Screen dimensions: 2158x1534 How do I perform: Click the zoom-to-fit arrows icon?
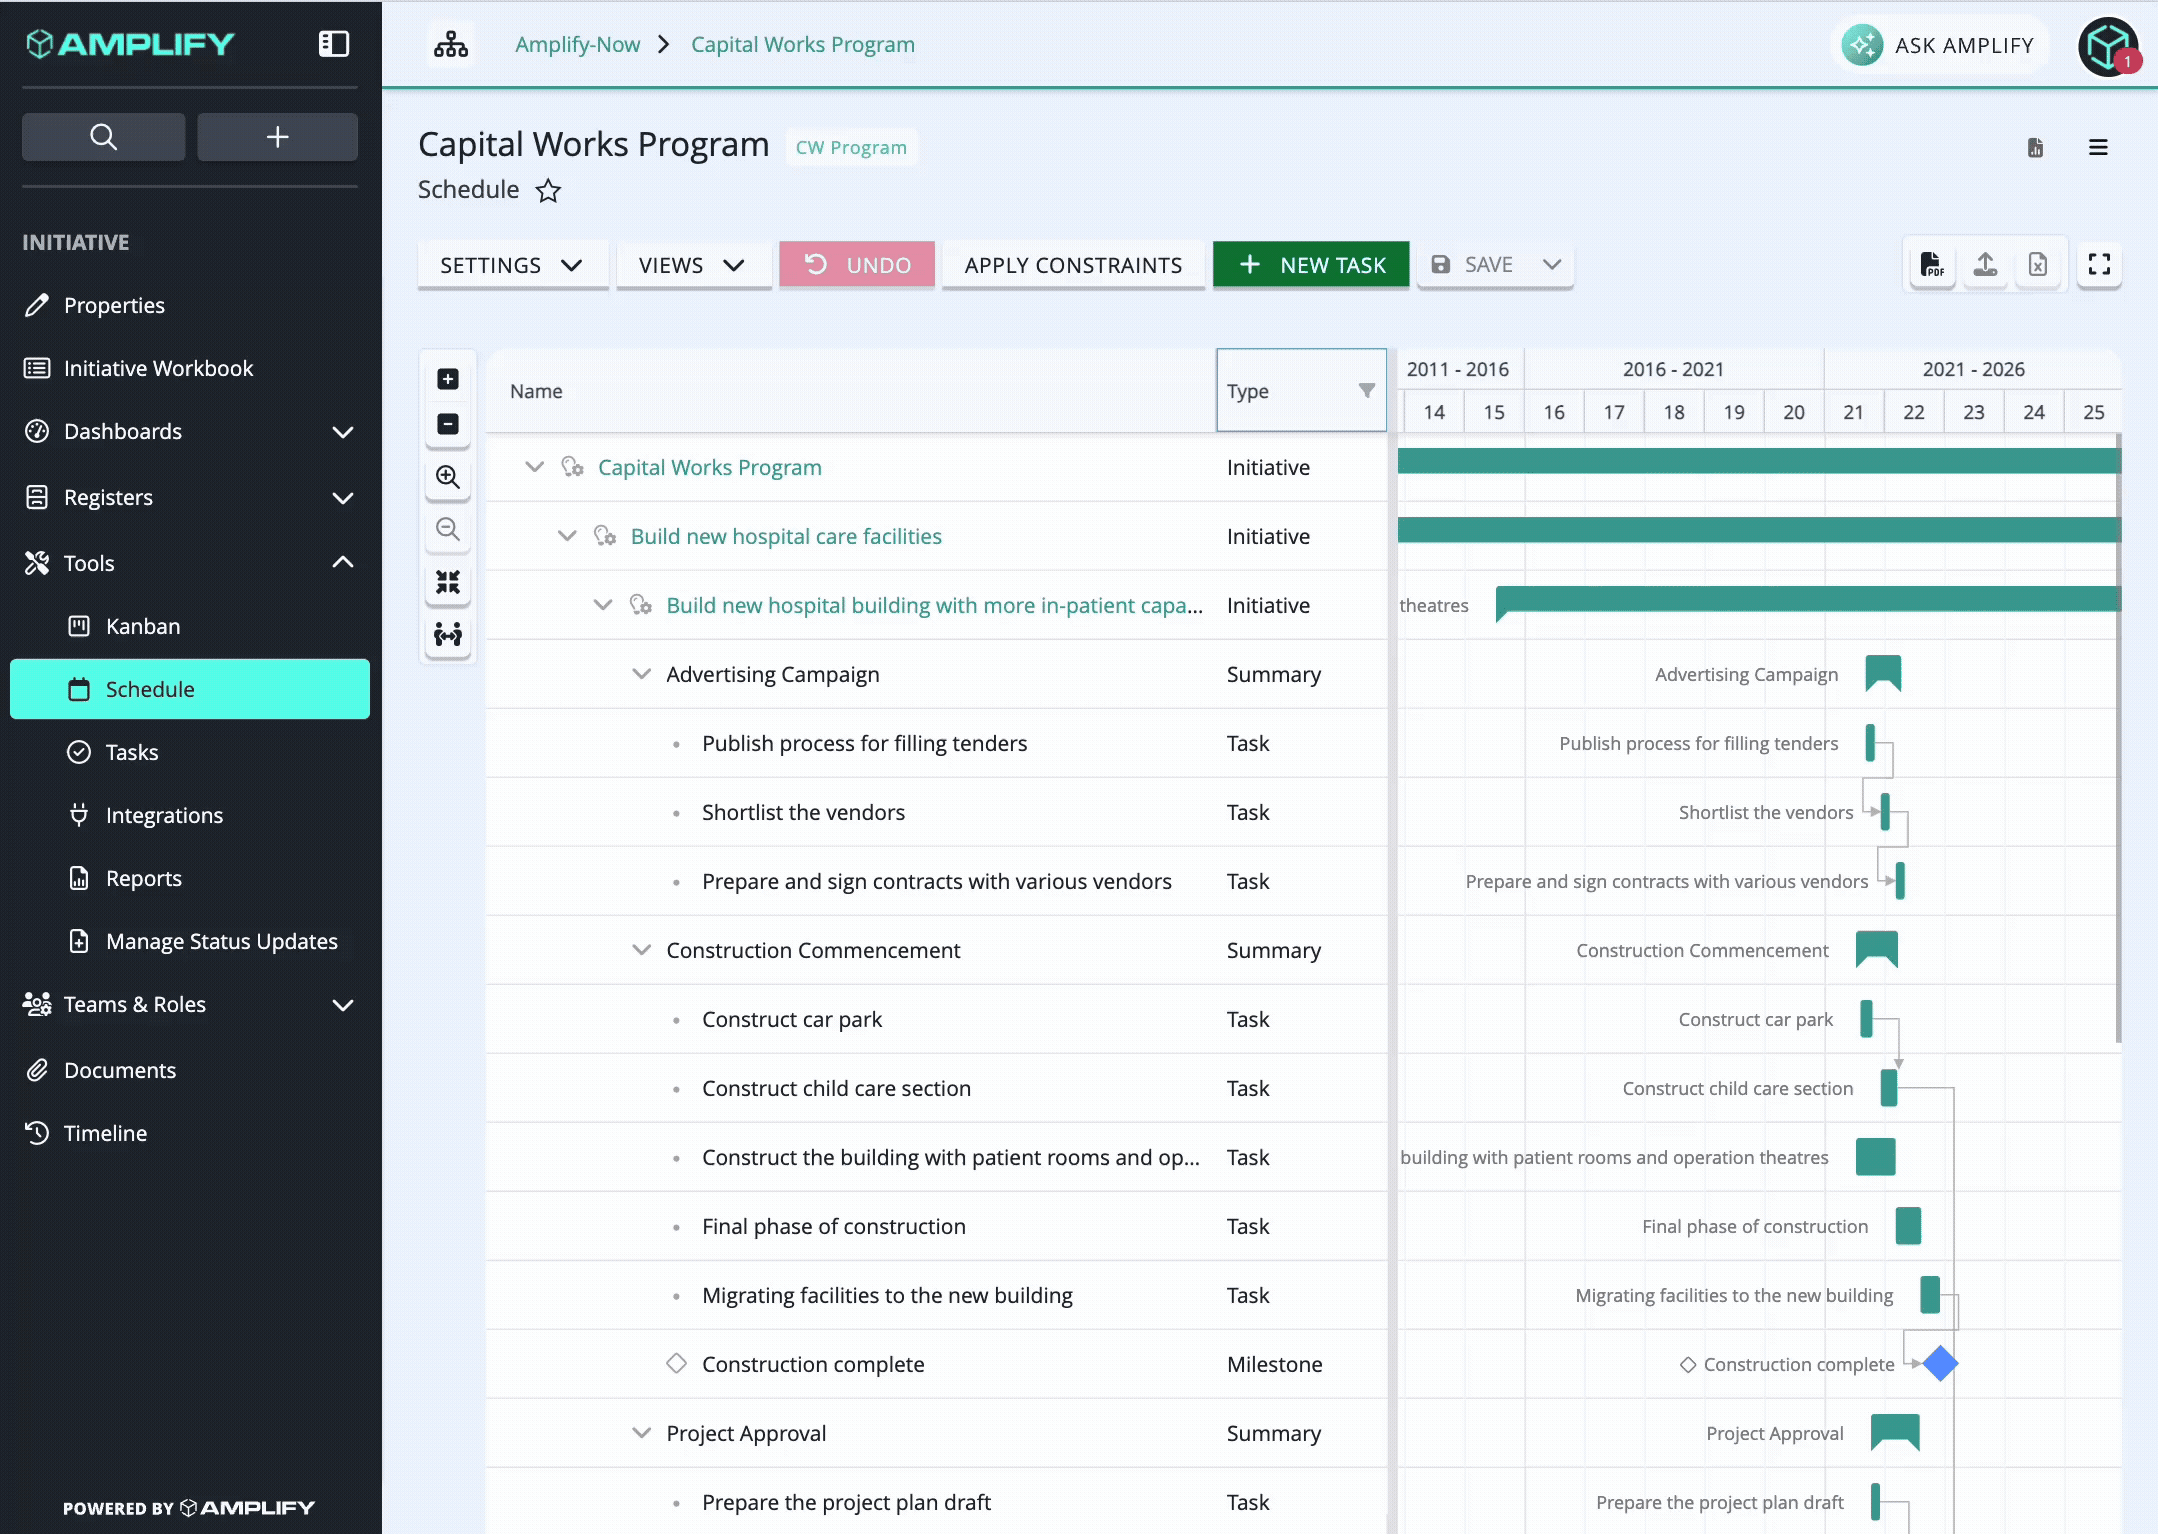(448, 582)
